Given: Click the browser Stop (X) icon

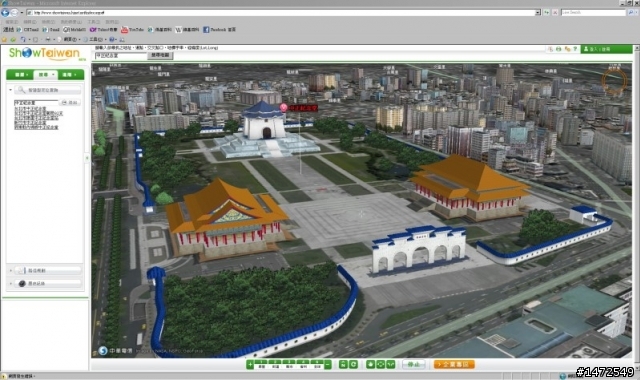Looking at the screenshot, I should (x=555, y=13).
